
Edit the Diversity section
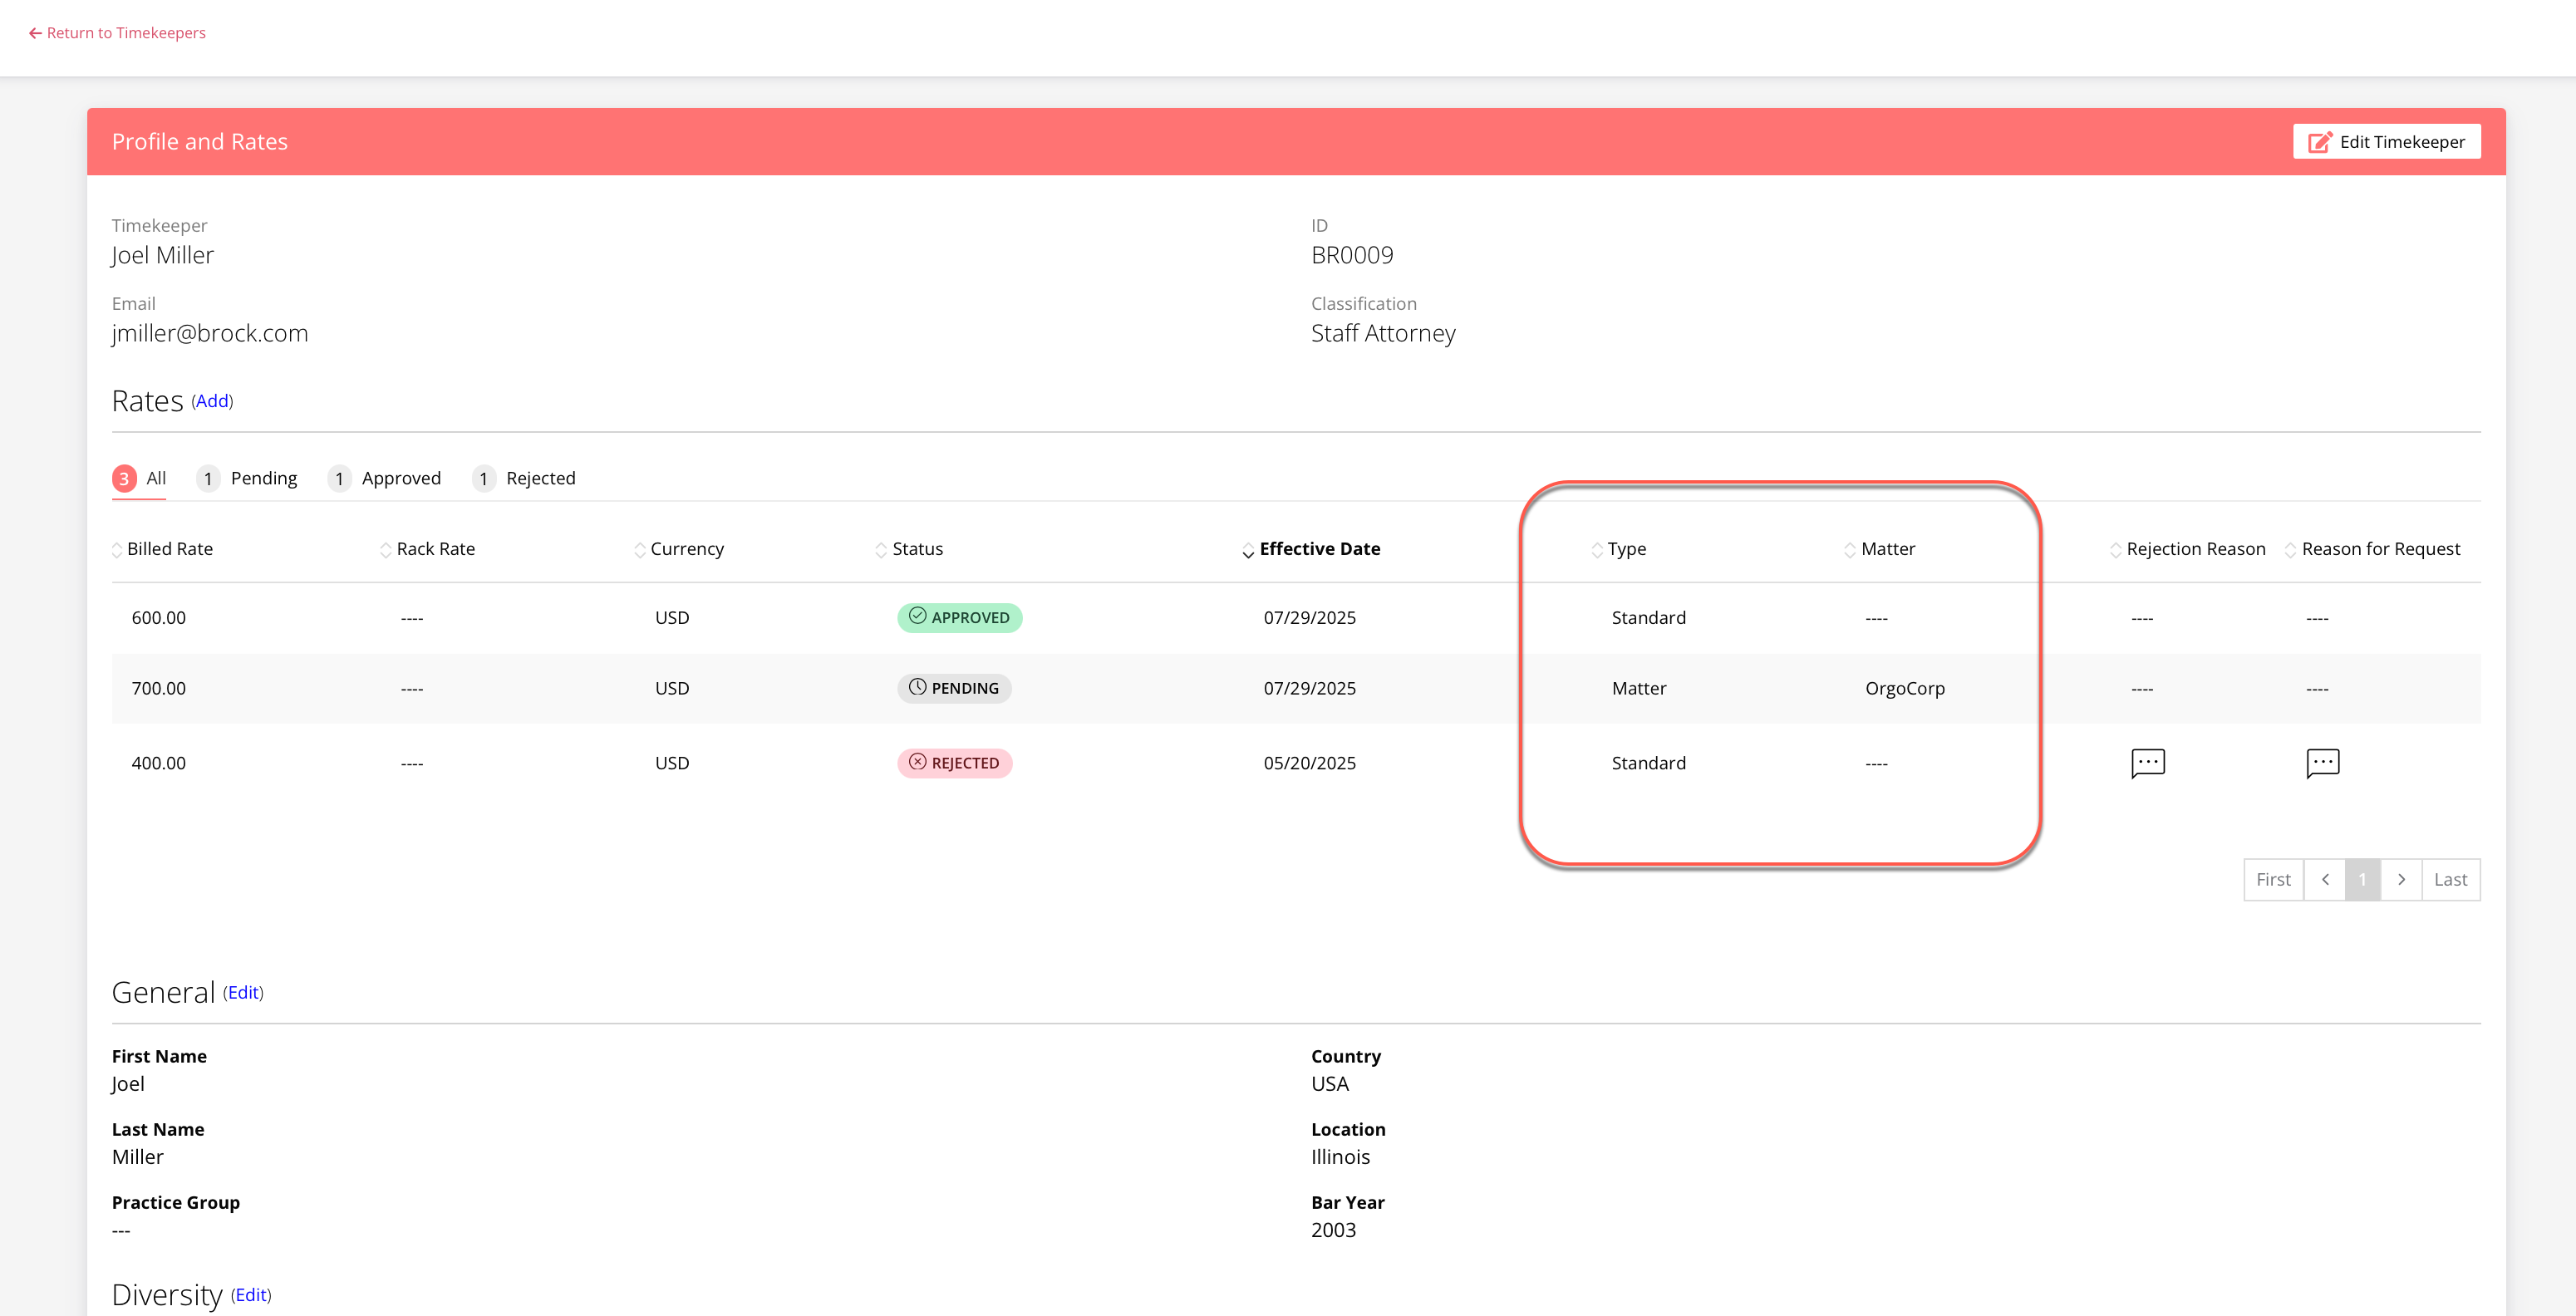pyautogui.click(x=251, y=1295)
